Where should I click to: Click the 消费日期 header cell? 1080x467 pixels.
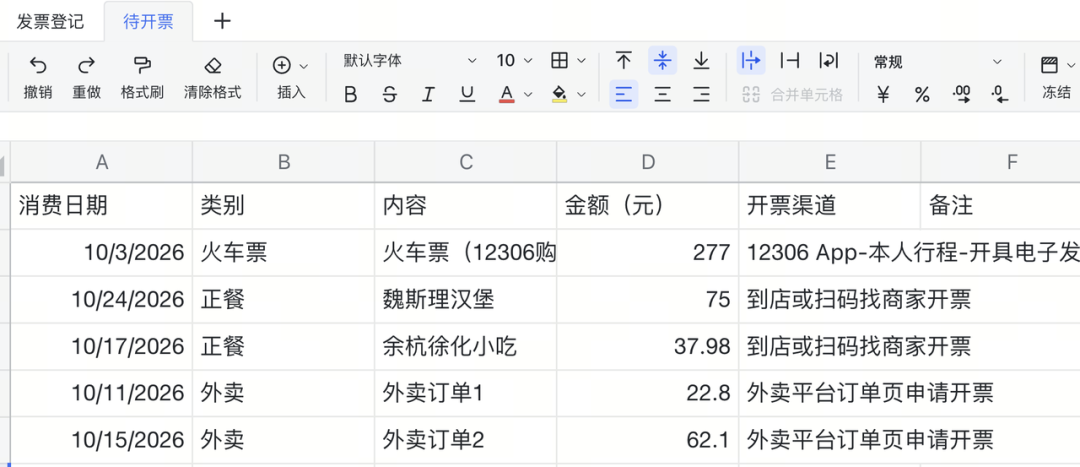pos(102,206)
